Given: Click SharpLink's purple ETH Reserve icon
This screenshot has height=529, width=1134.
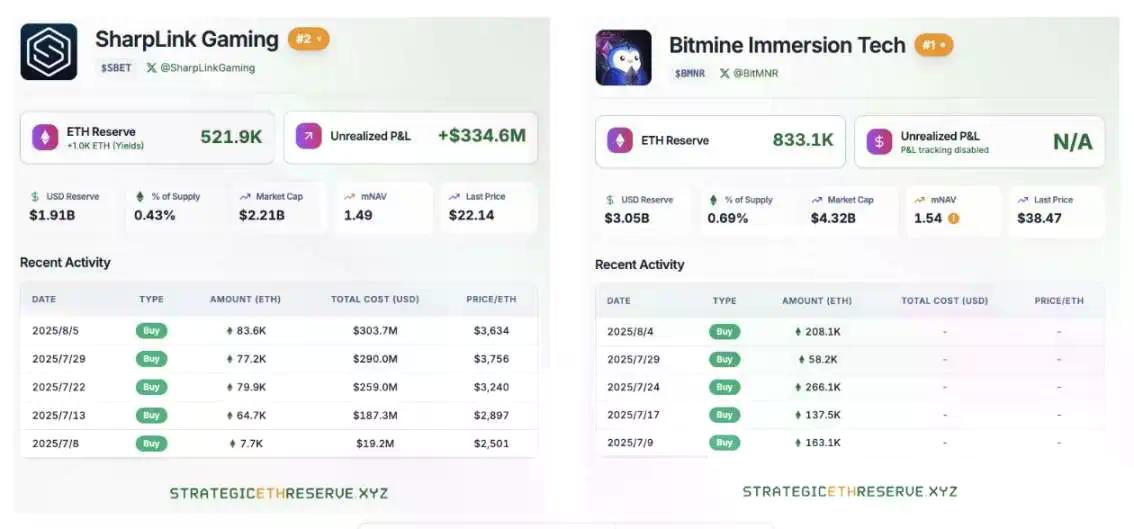Looking at the screenshot, I should click(x=46, y=137).
